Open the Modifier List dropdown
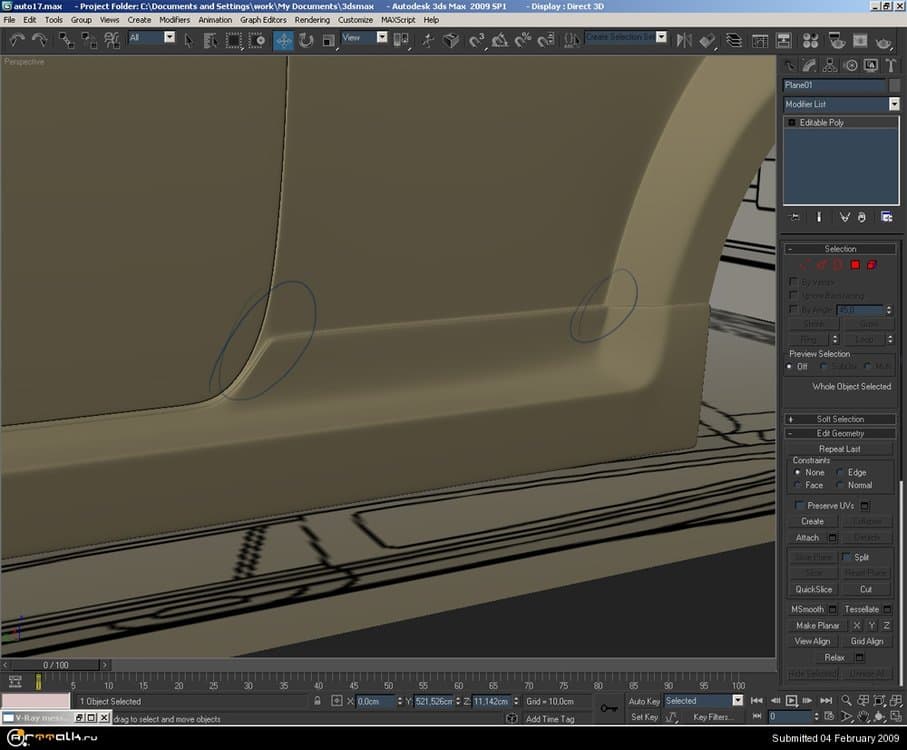 tap(893, 104)
